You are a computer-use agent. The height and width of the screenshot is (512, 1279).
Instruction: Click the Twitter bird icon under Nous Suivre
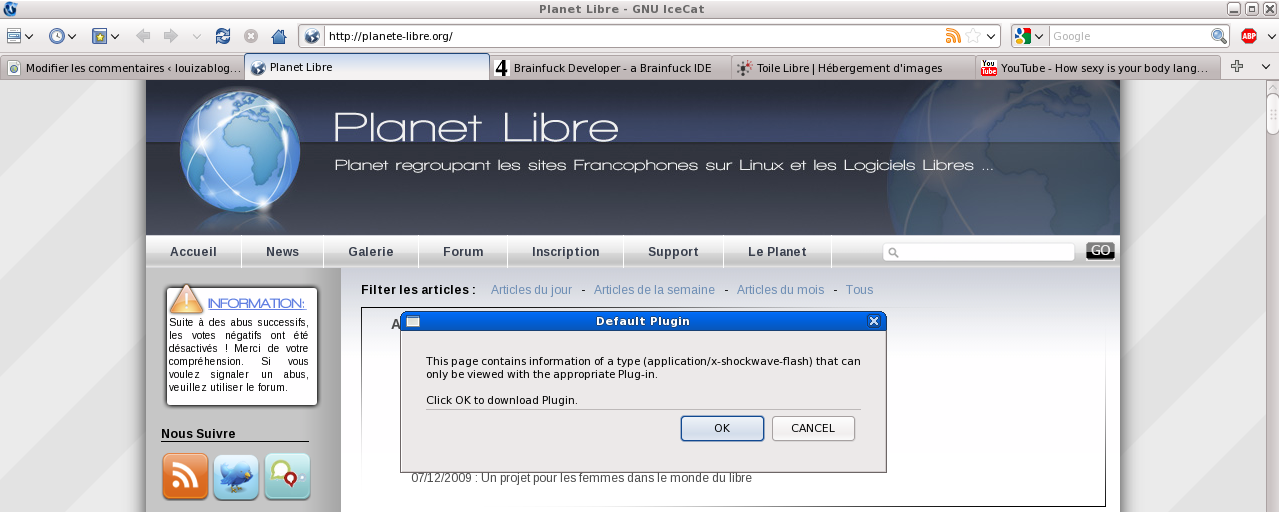(236, 477)
